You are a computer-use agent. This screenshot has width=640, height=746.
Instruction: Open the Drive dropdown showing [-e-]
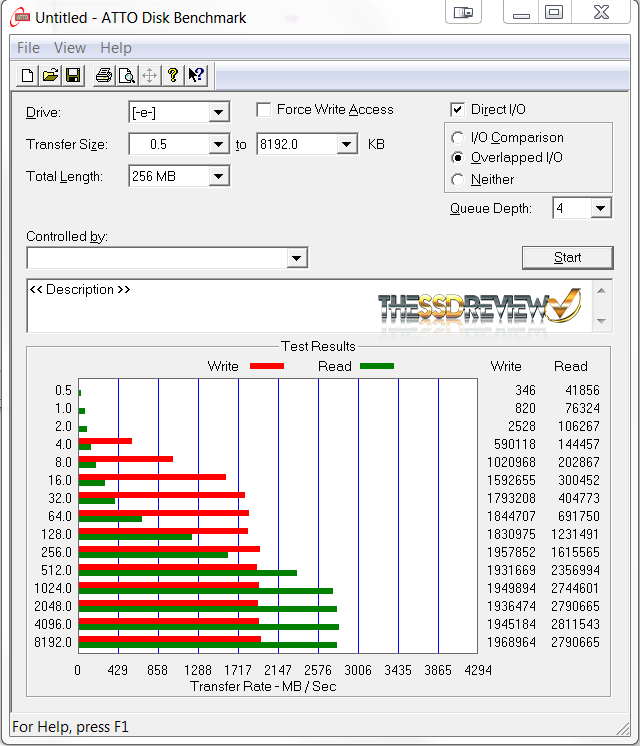[219, 112]
